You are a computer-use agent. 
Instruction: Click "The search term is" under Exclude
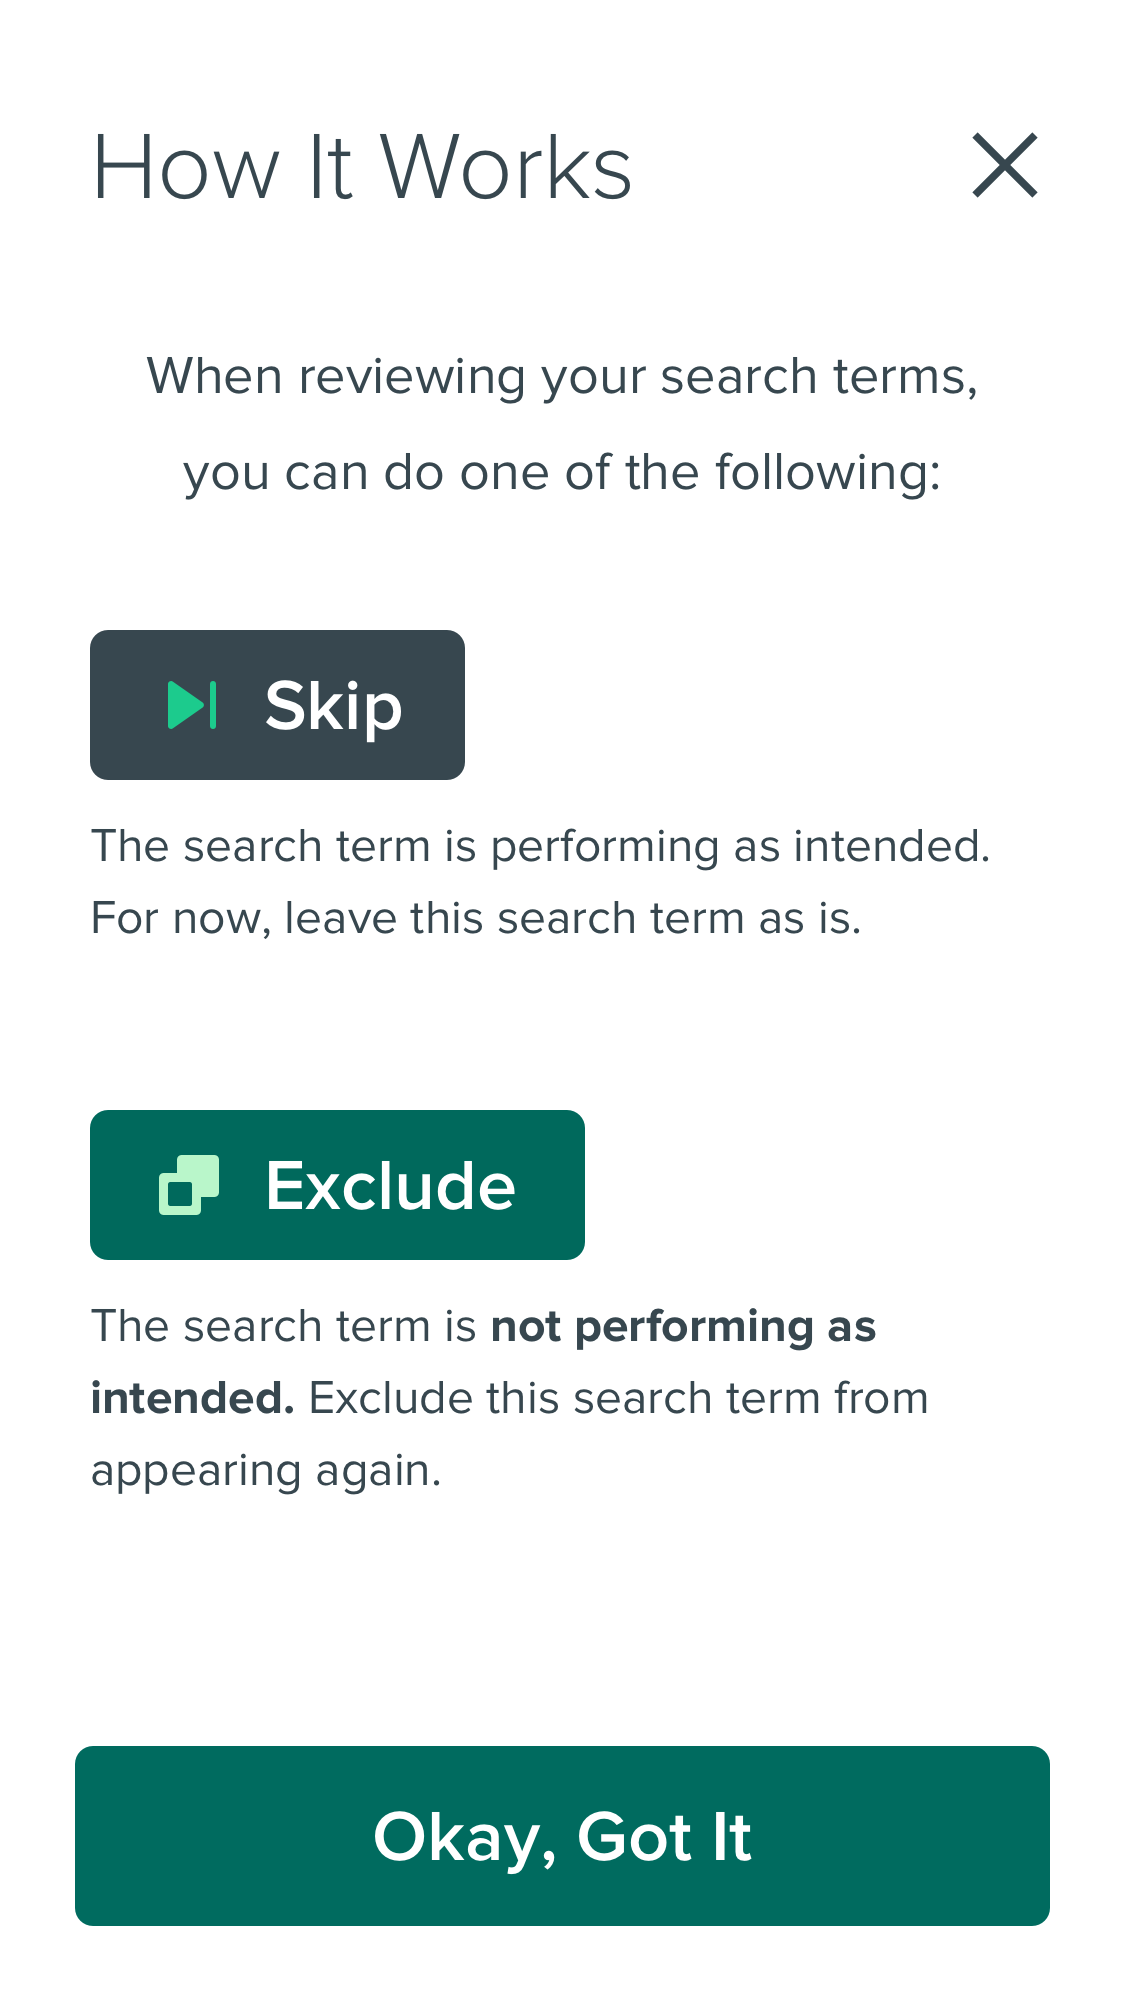coord(283,1327)
